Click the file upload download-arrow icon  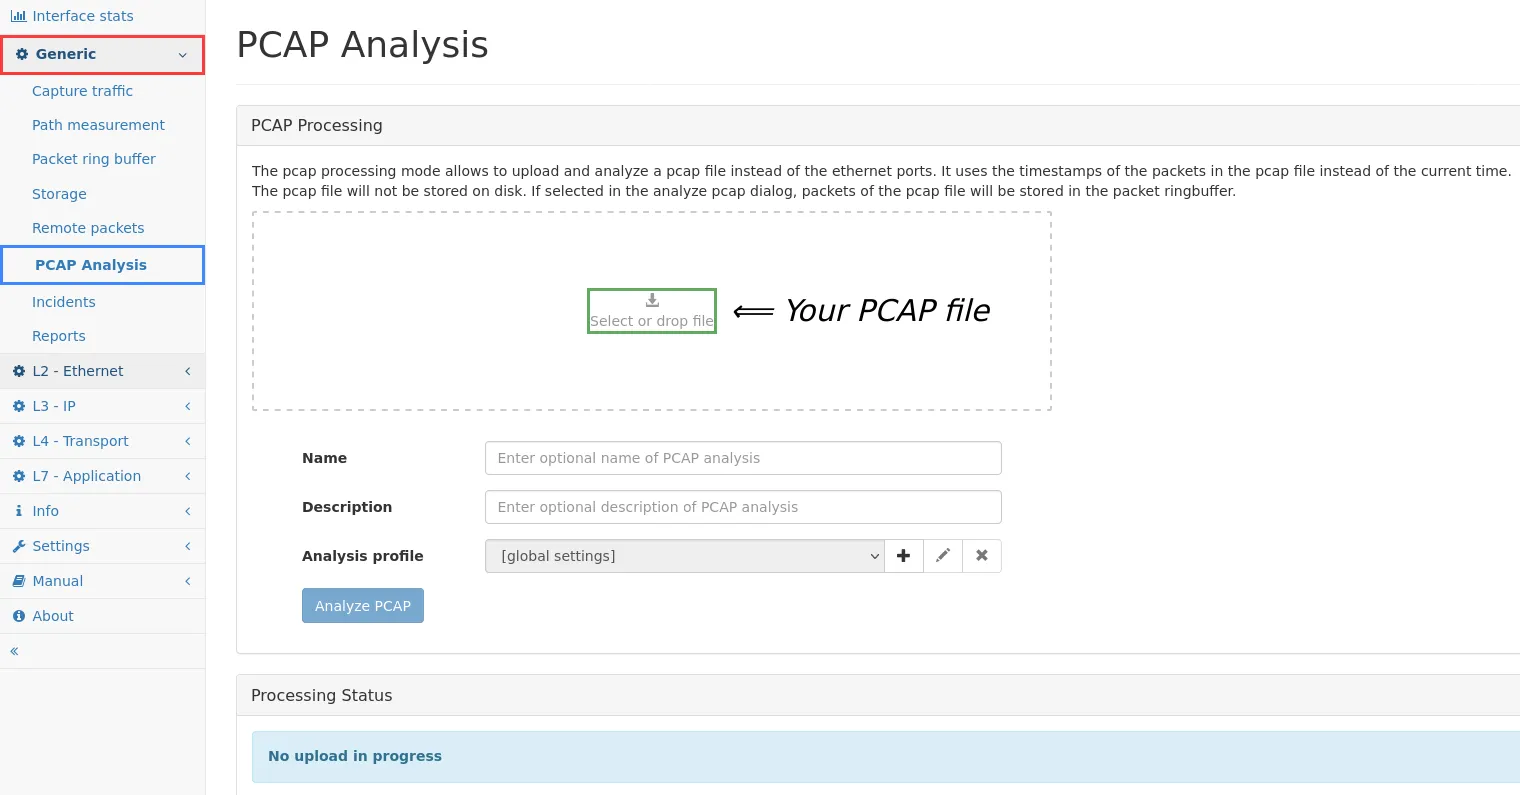(652, 300)
